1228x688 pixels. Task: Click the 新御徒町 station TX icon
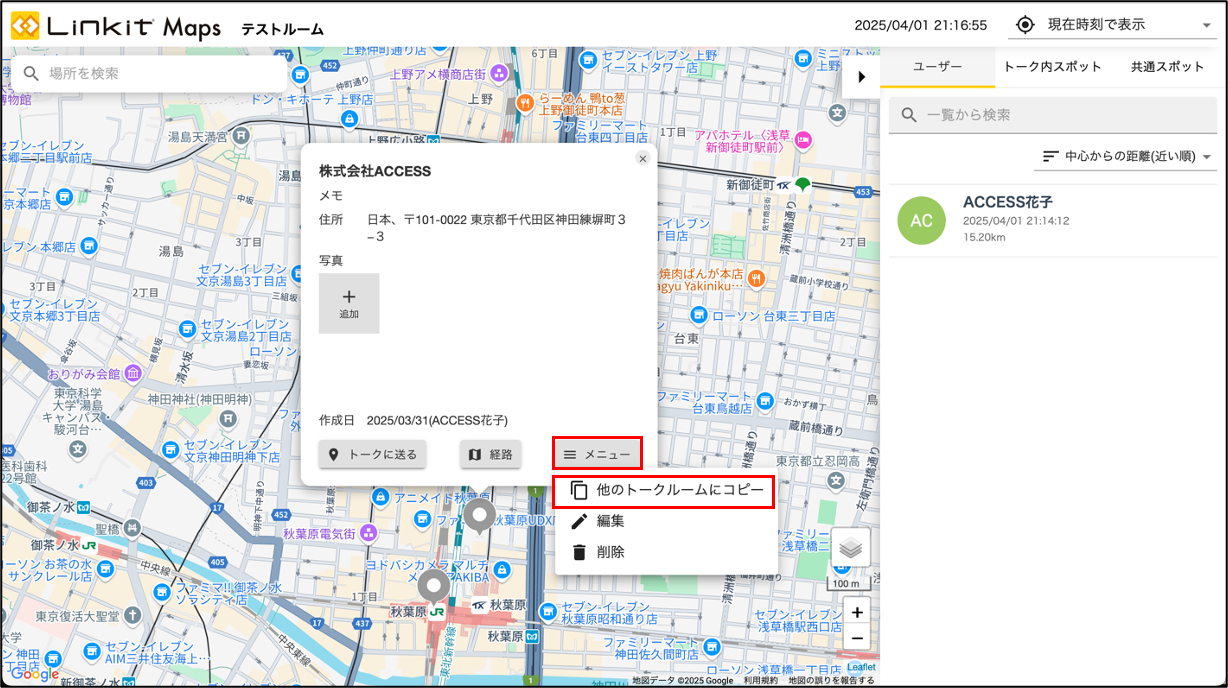(x=784, y=185)
